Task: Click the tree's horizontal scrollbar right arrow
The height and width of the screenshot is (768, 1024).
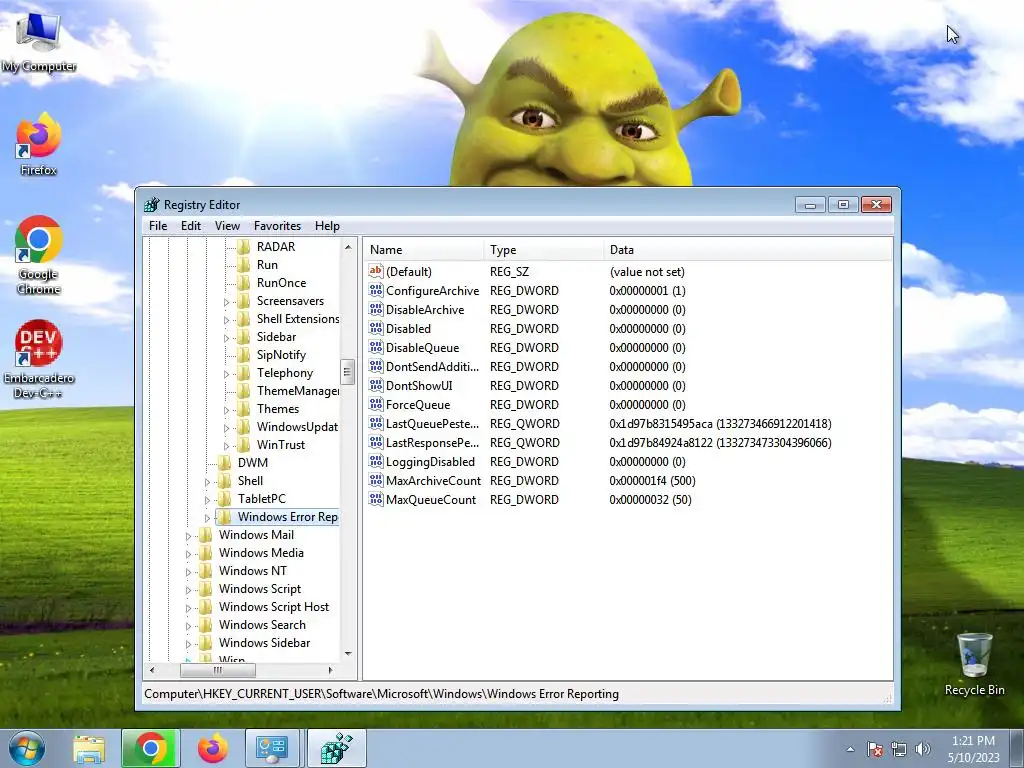Action: tap(331, 670)
